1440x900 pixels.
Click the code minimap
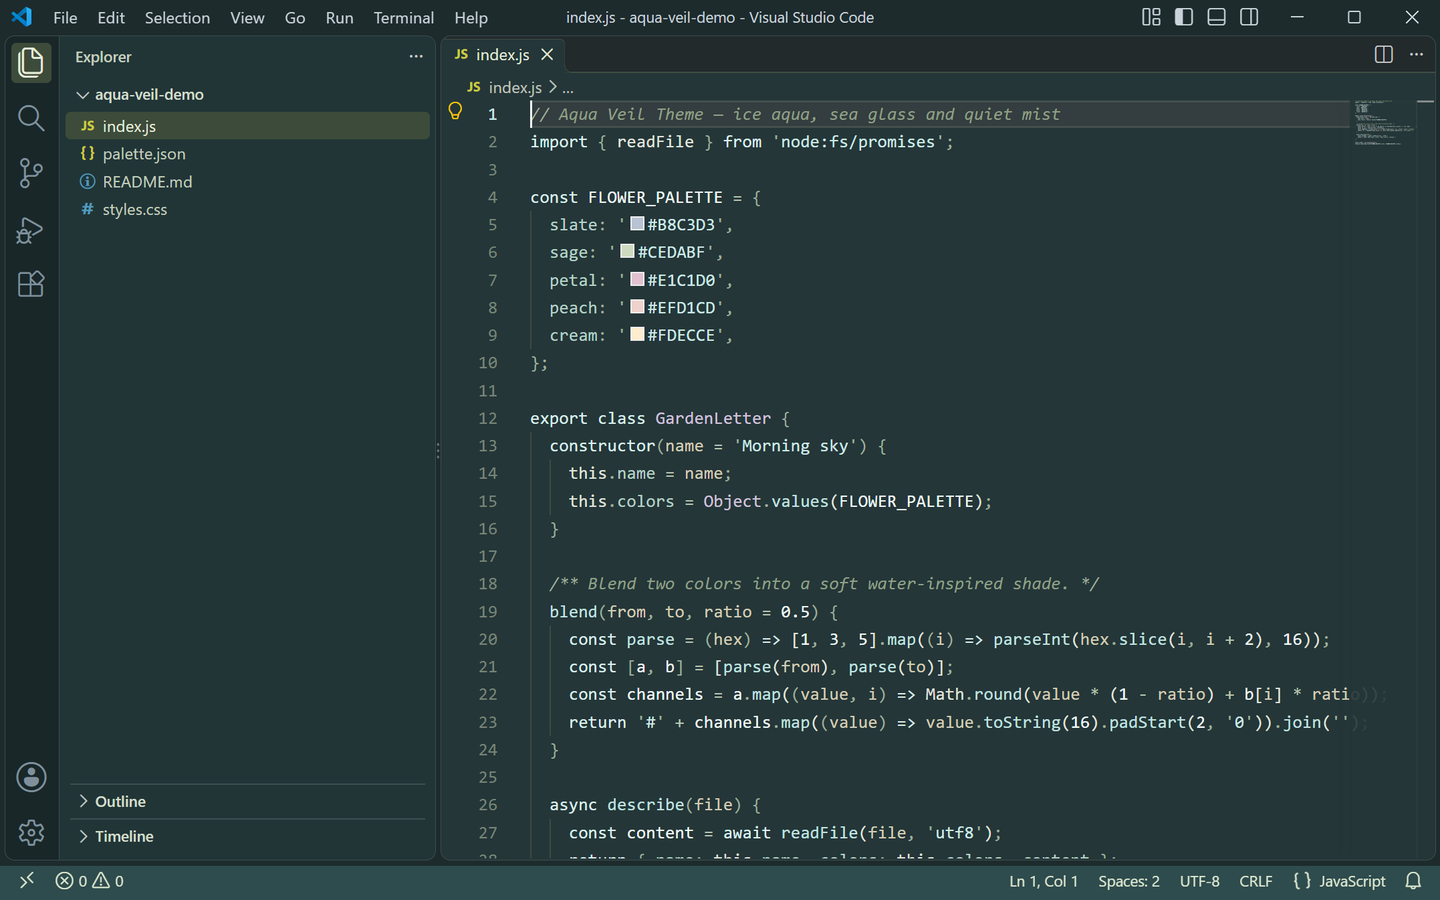tap(1385, 123)
